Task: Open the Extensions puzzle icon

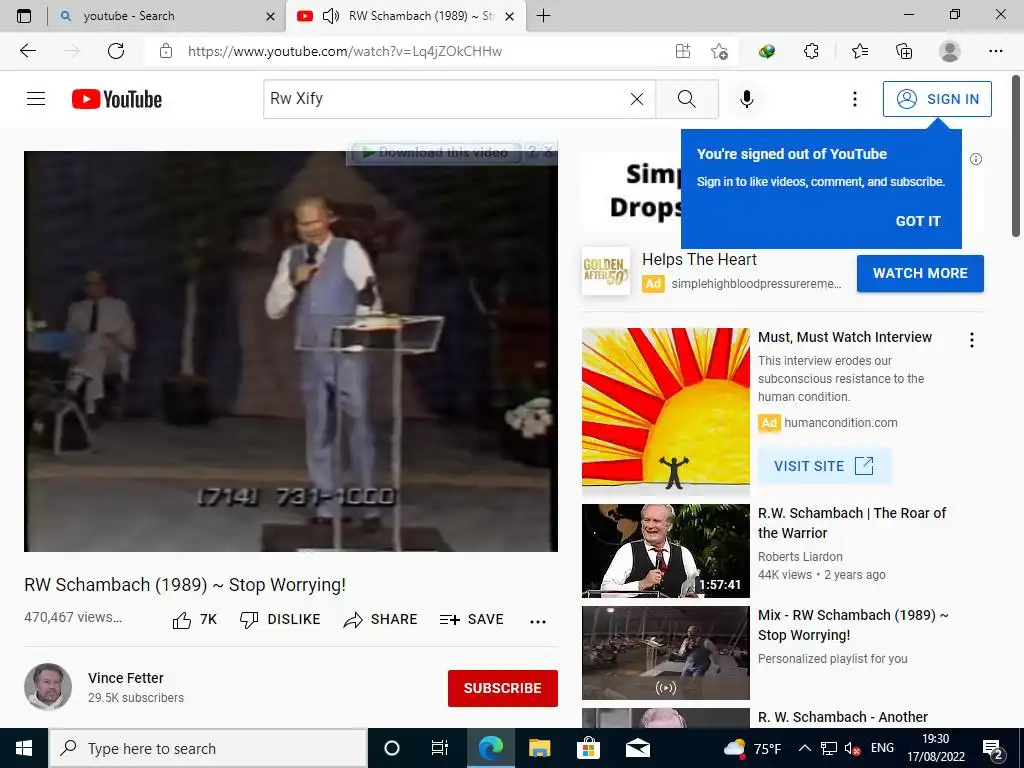Action: (x=811, y=51)
